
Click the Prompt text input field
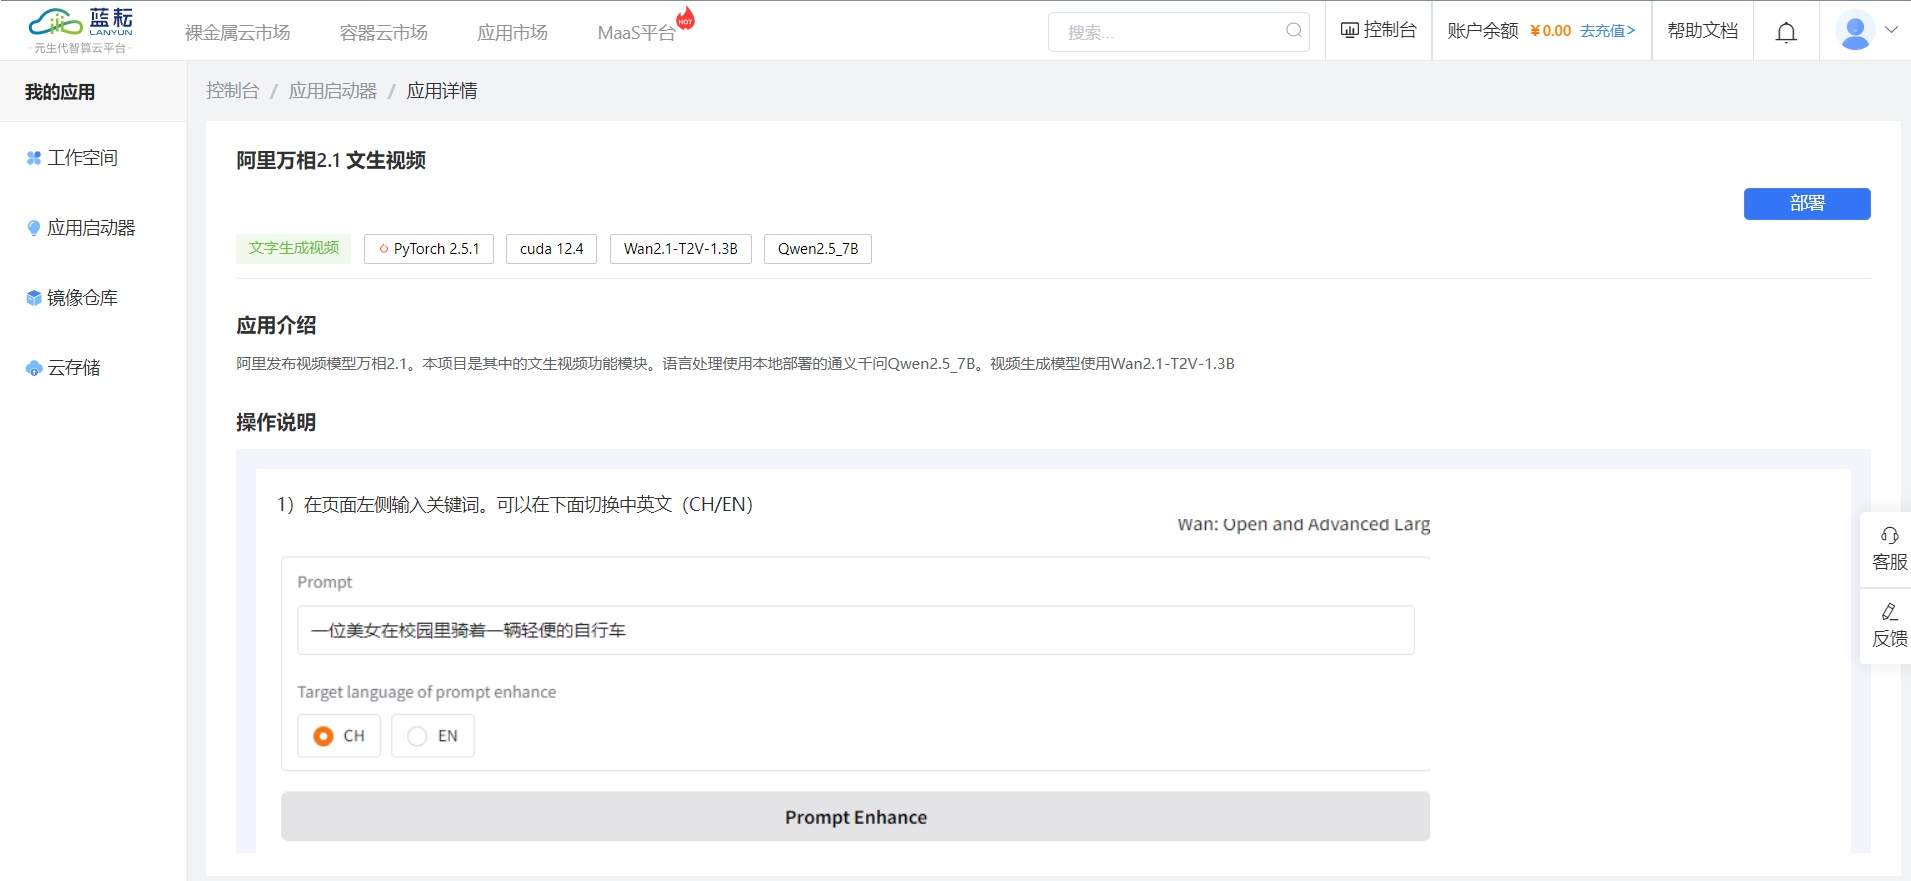[855, 630]
